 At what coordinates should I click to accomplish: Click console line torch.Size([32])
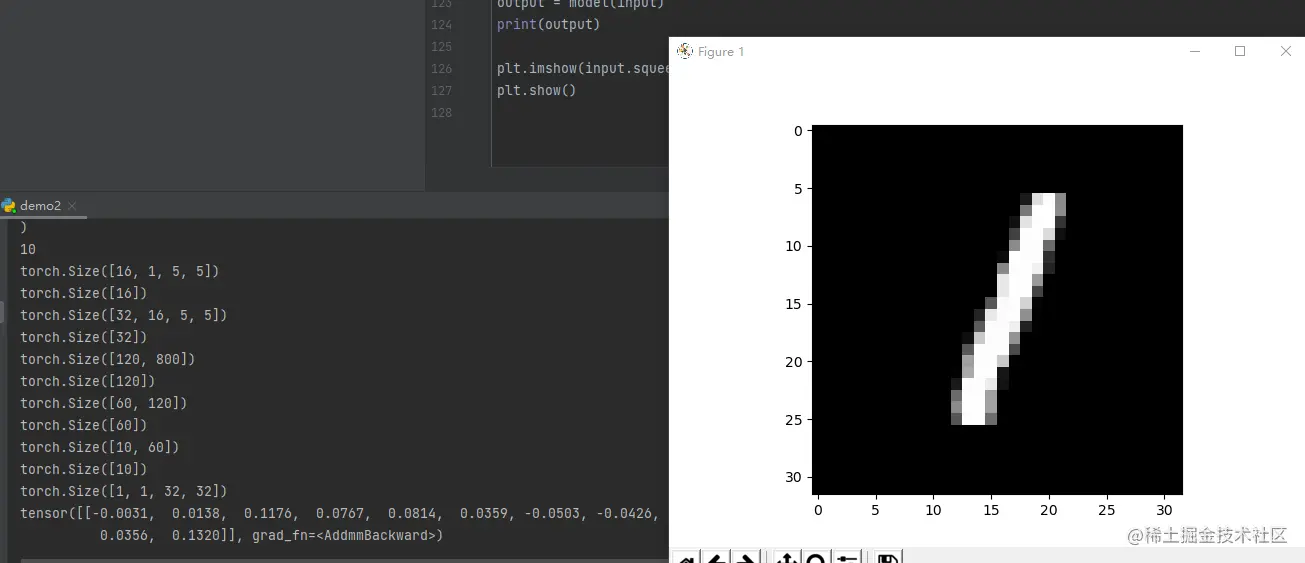tap(83, 337)
